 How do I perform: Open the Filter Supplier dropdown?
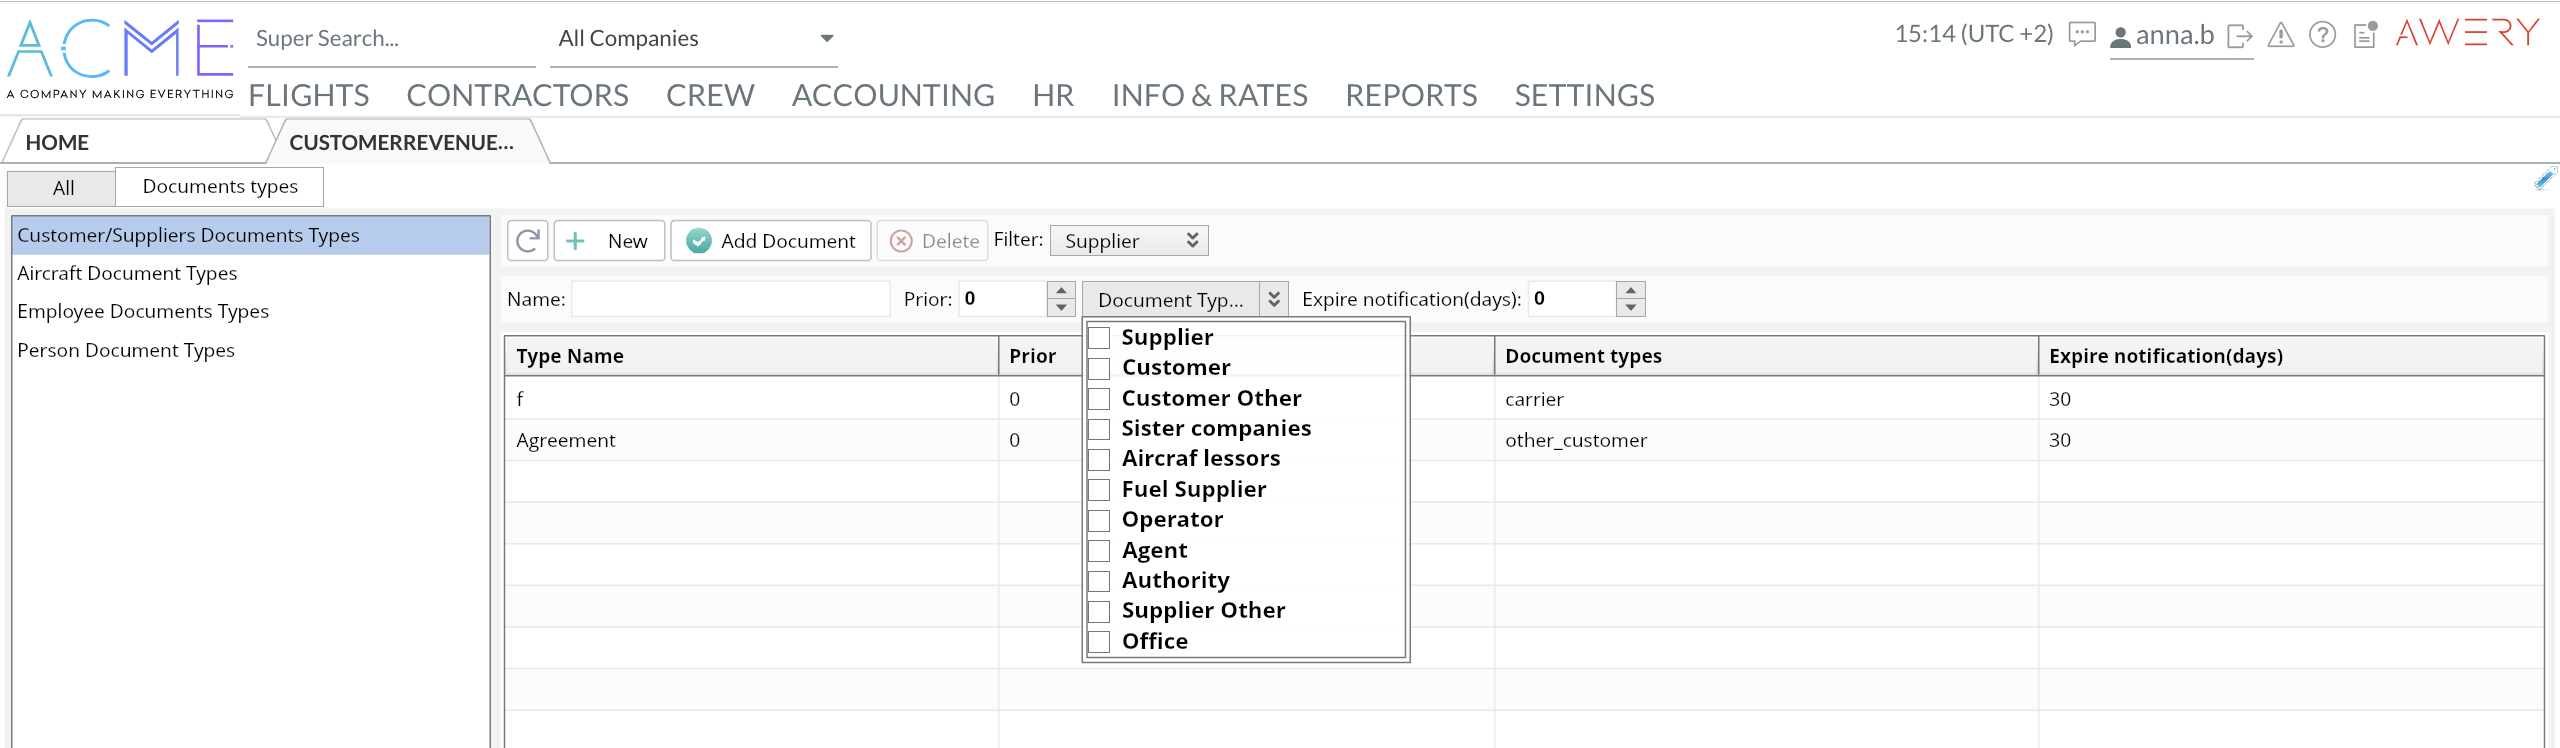[x=1129, y=241]
